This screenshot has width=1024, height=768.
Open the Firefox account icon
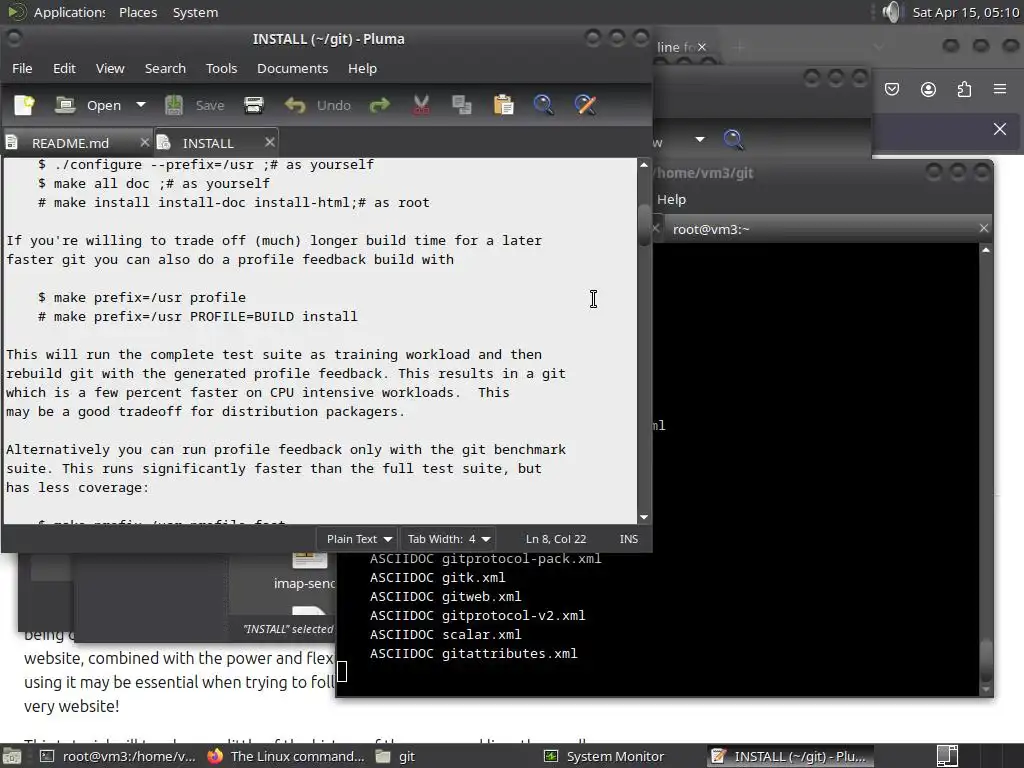point(928,89)
